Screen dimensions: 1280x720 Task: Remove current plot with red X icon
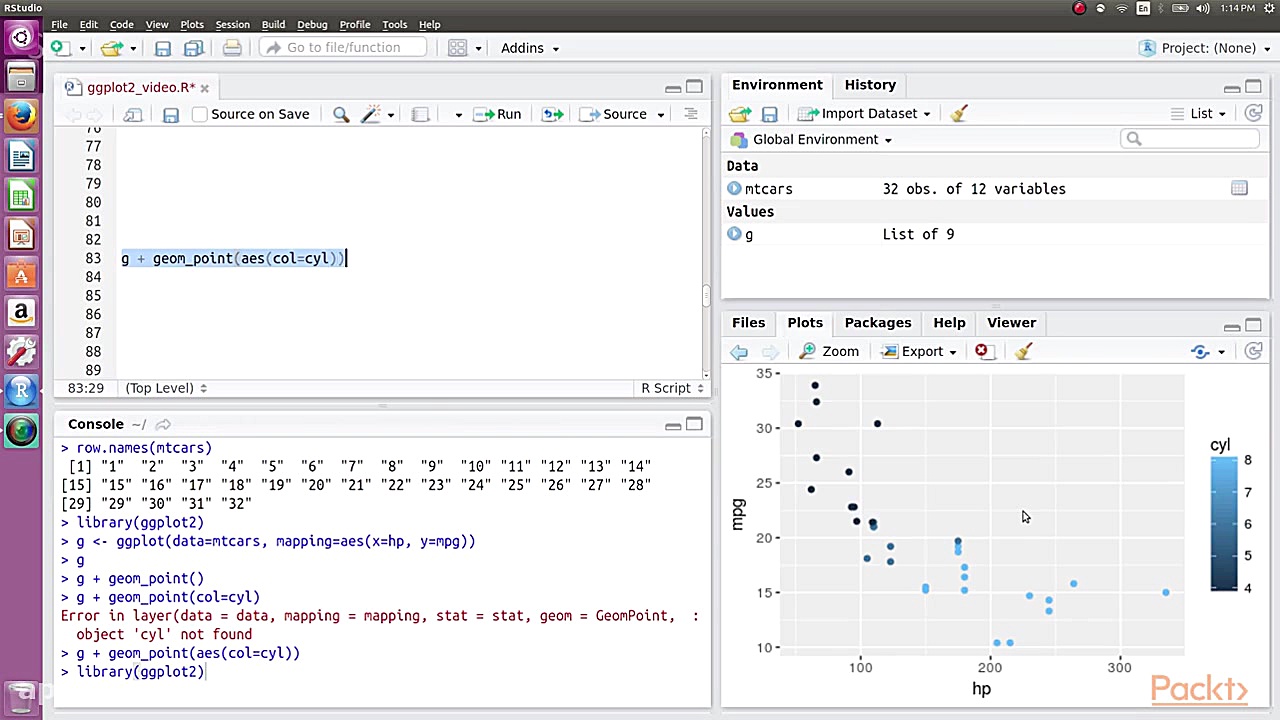pos(981,351)
